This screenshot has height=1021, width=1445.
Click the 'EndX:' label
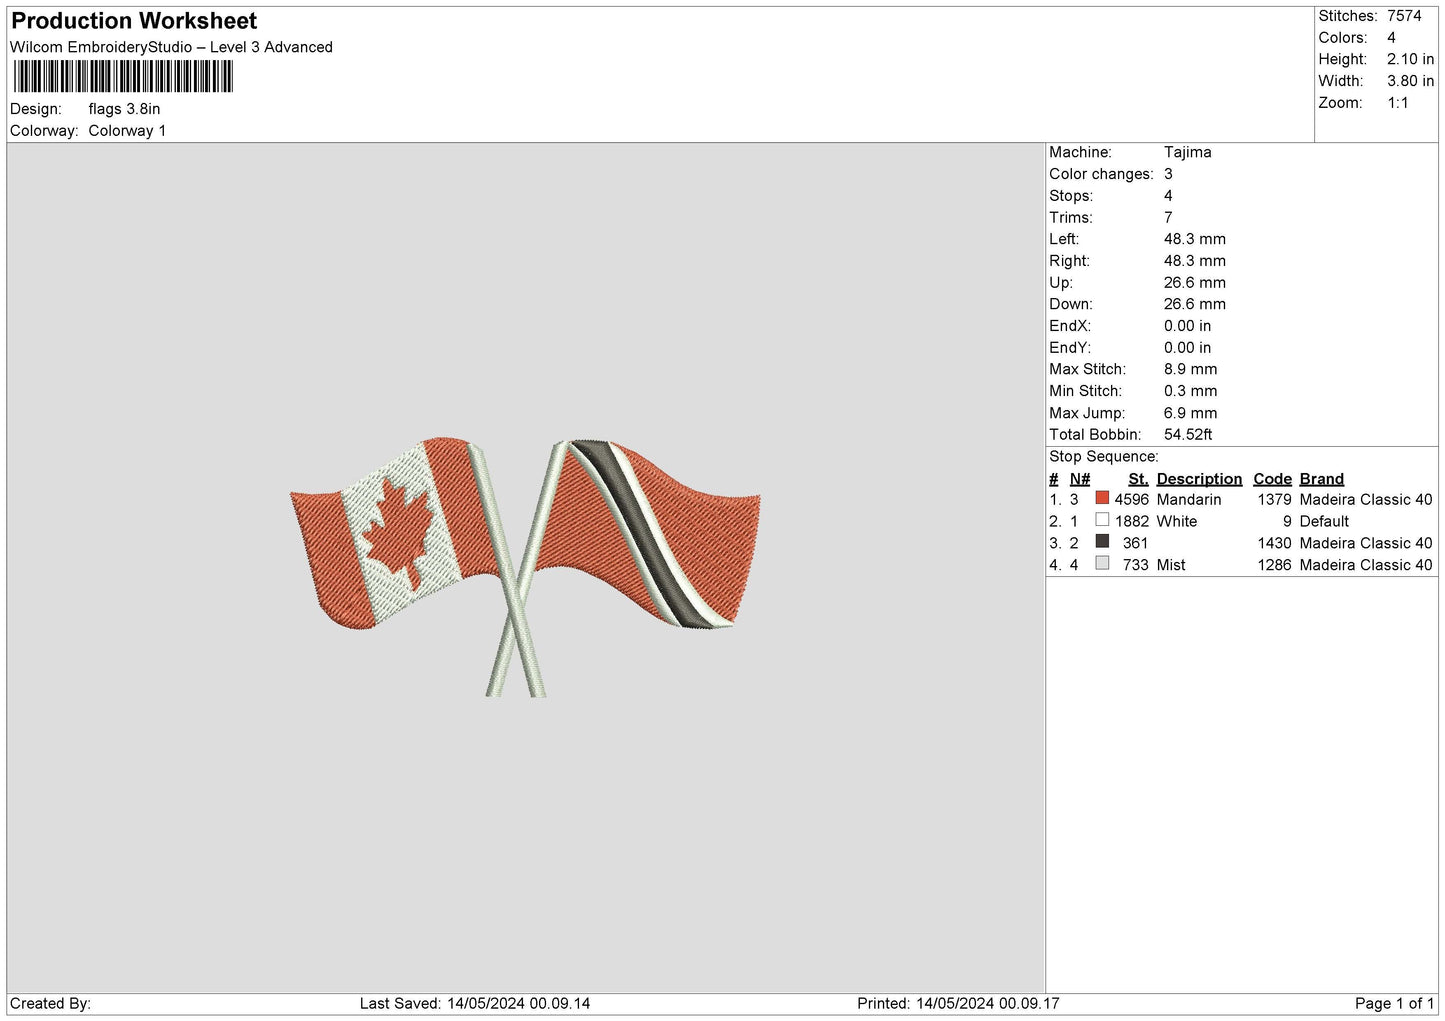1069,326
